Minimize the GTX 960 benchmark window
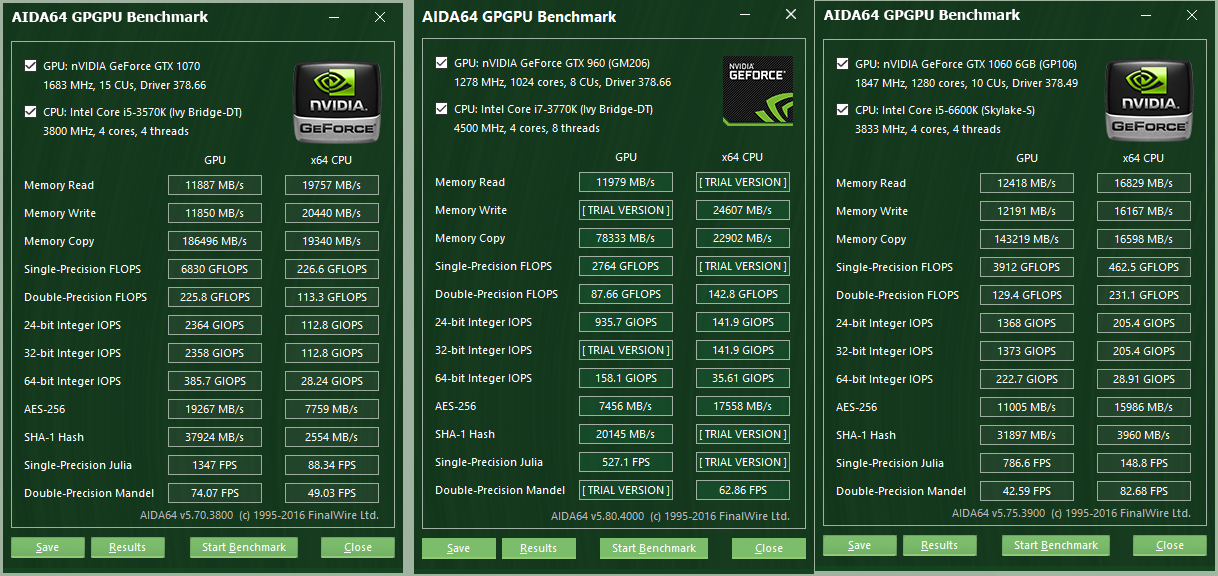This screenshot has height=576, width=1218. click(745, 16)
